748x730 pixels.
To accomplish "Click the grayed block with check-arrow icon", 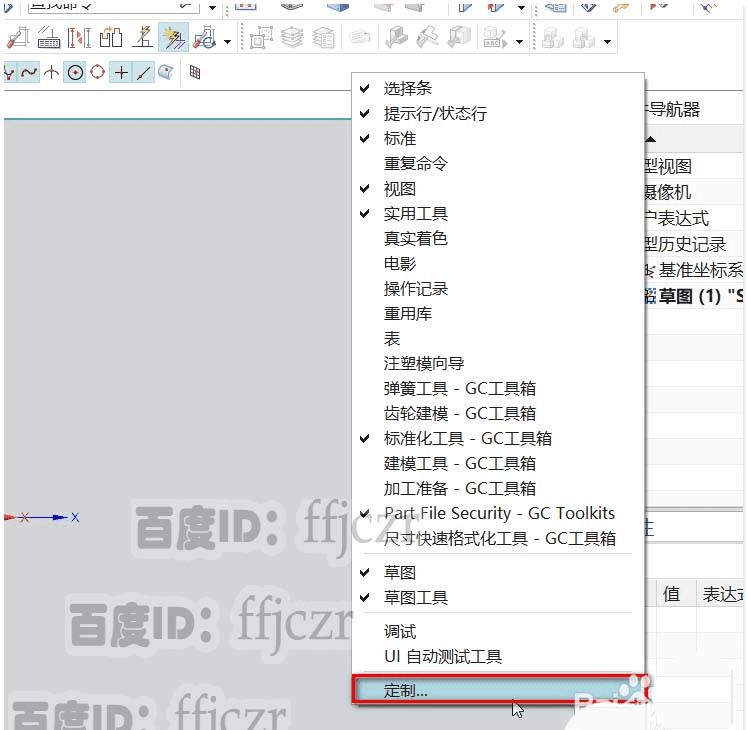I will tap(396, 38).
